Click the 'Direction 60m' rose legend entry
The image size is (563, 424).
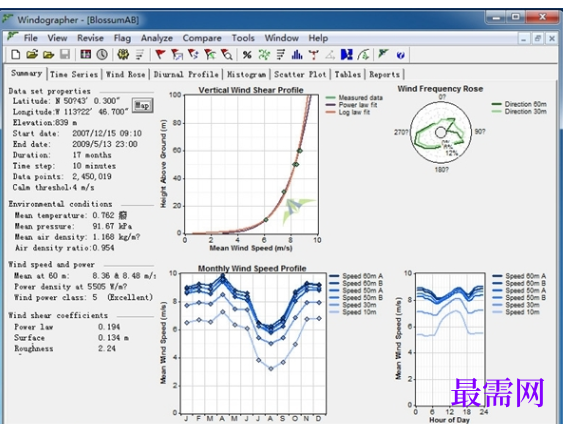[x=519, y=104]
